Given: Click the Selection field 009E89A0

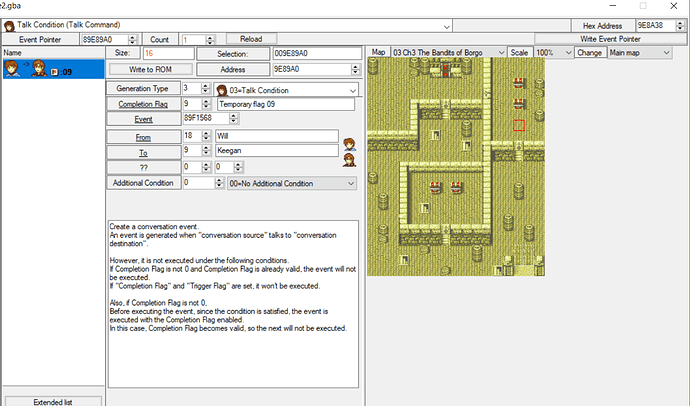Looking at the screenshot, I should [x=317, y=54].
